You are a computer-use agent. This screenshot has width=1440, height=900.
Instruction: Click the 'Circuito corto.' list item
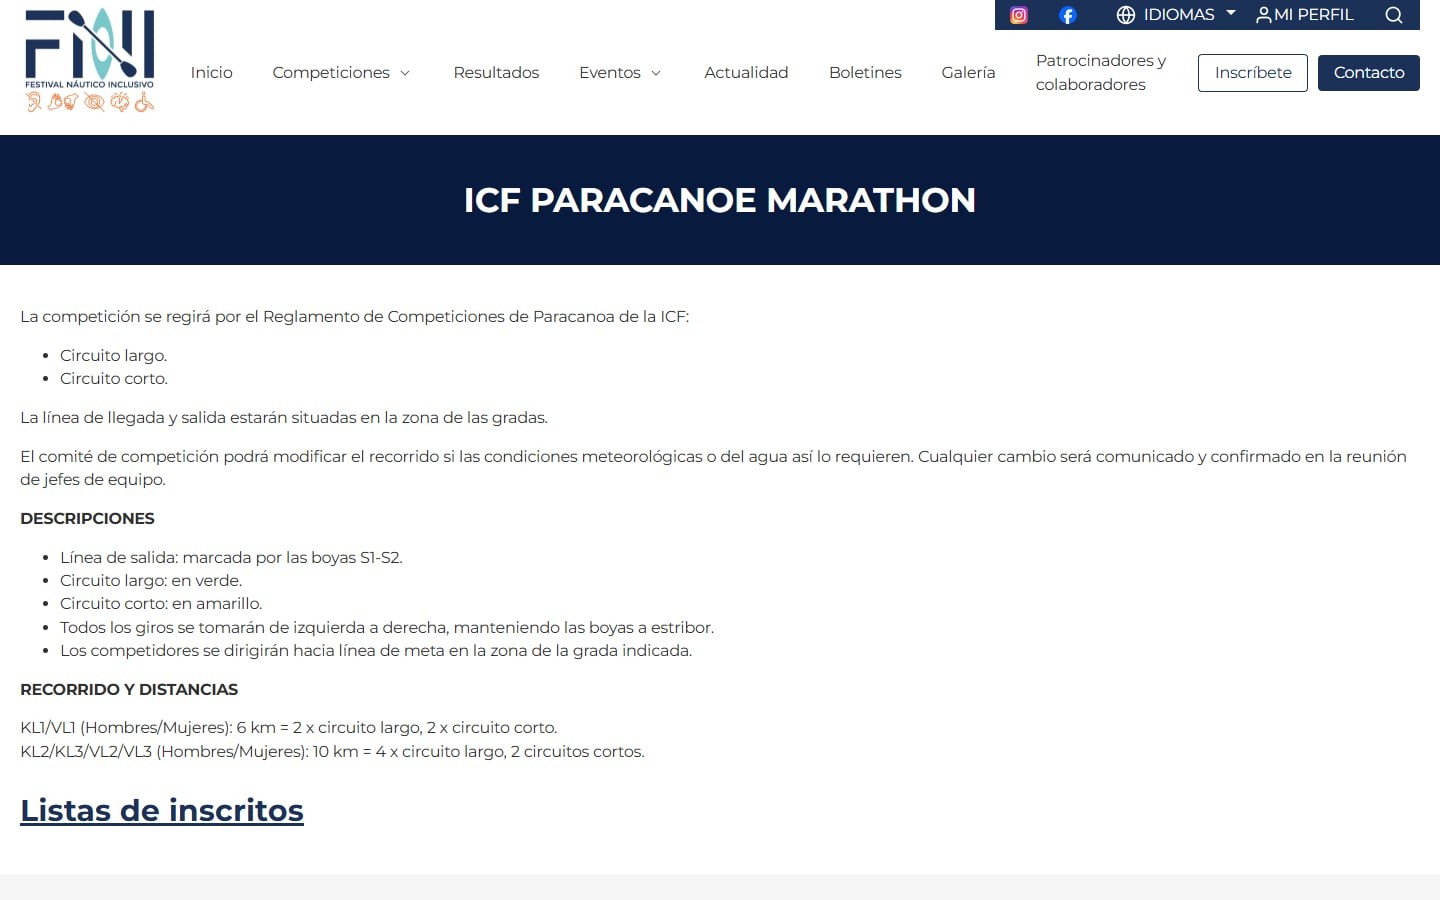click(114, 378)
